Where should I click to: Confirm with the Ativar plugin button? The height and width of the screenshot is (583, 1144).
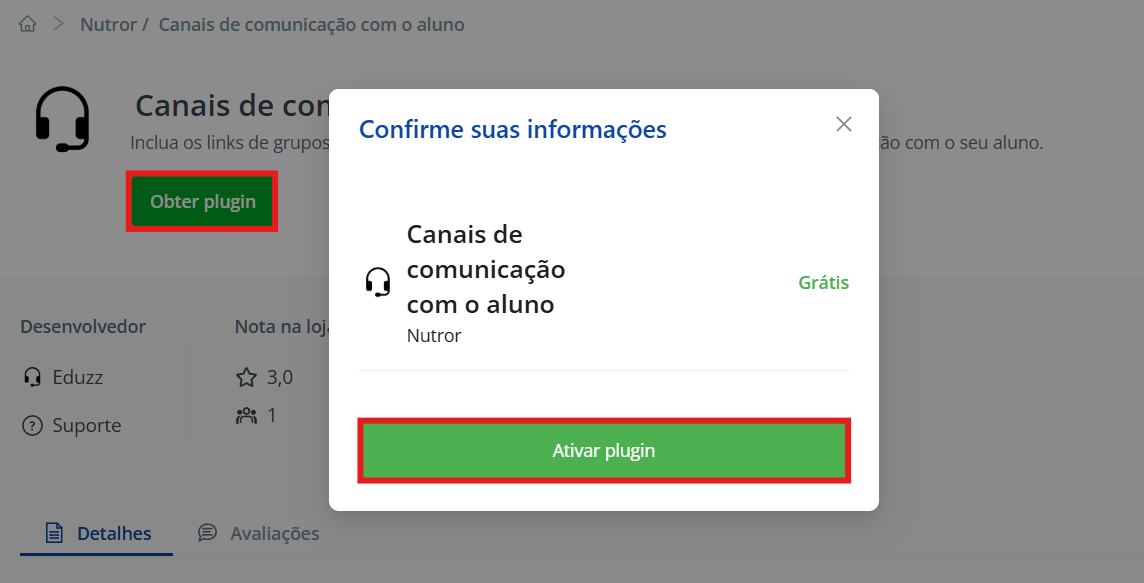[604, 451]
